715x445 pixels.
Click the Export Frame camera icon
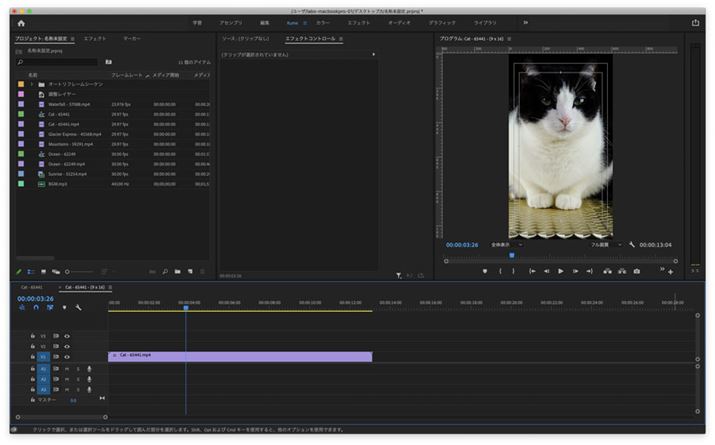coord(637,271)
